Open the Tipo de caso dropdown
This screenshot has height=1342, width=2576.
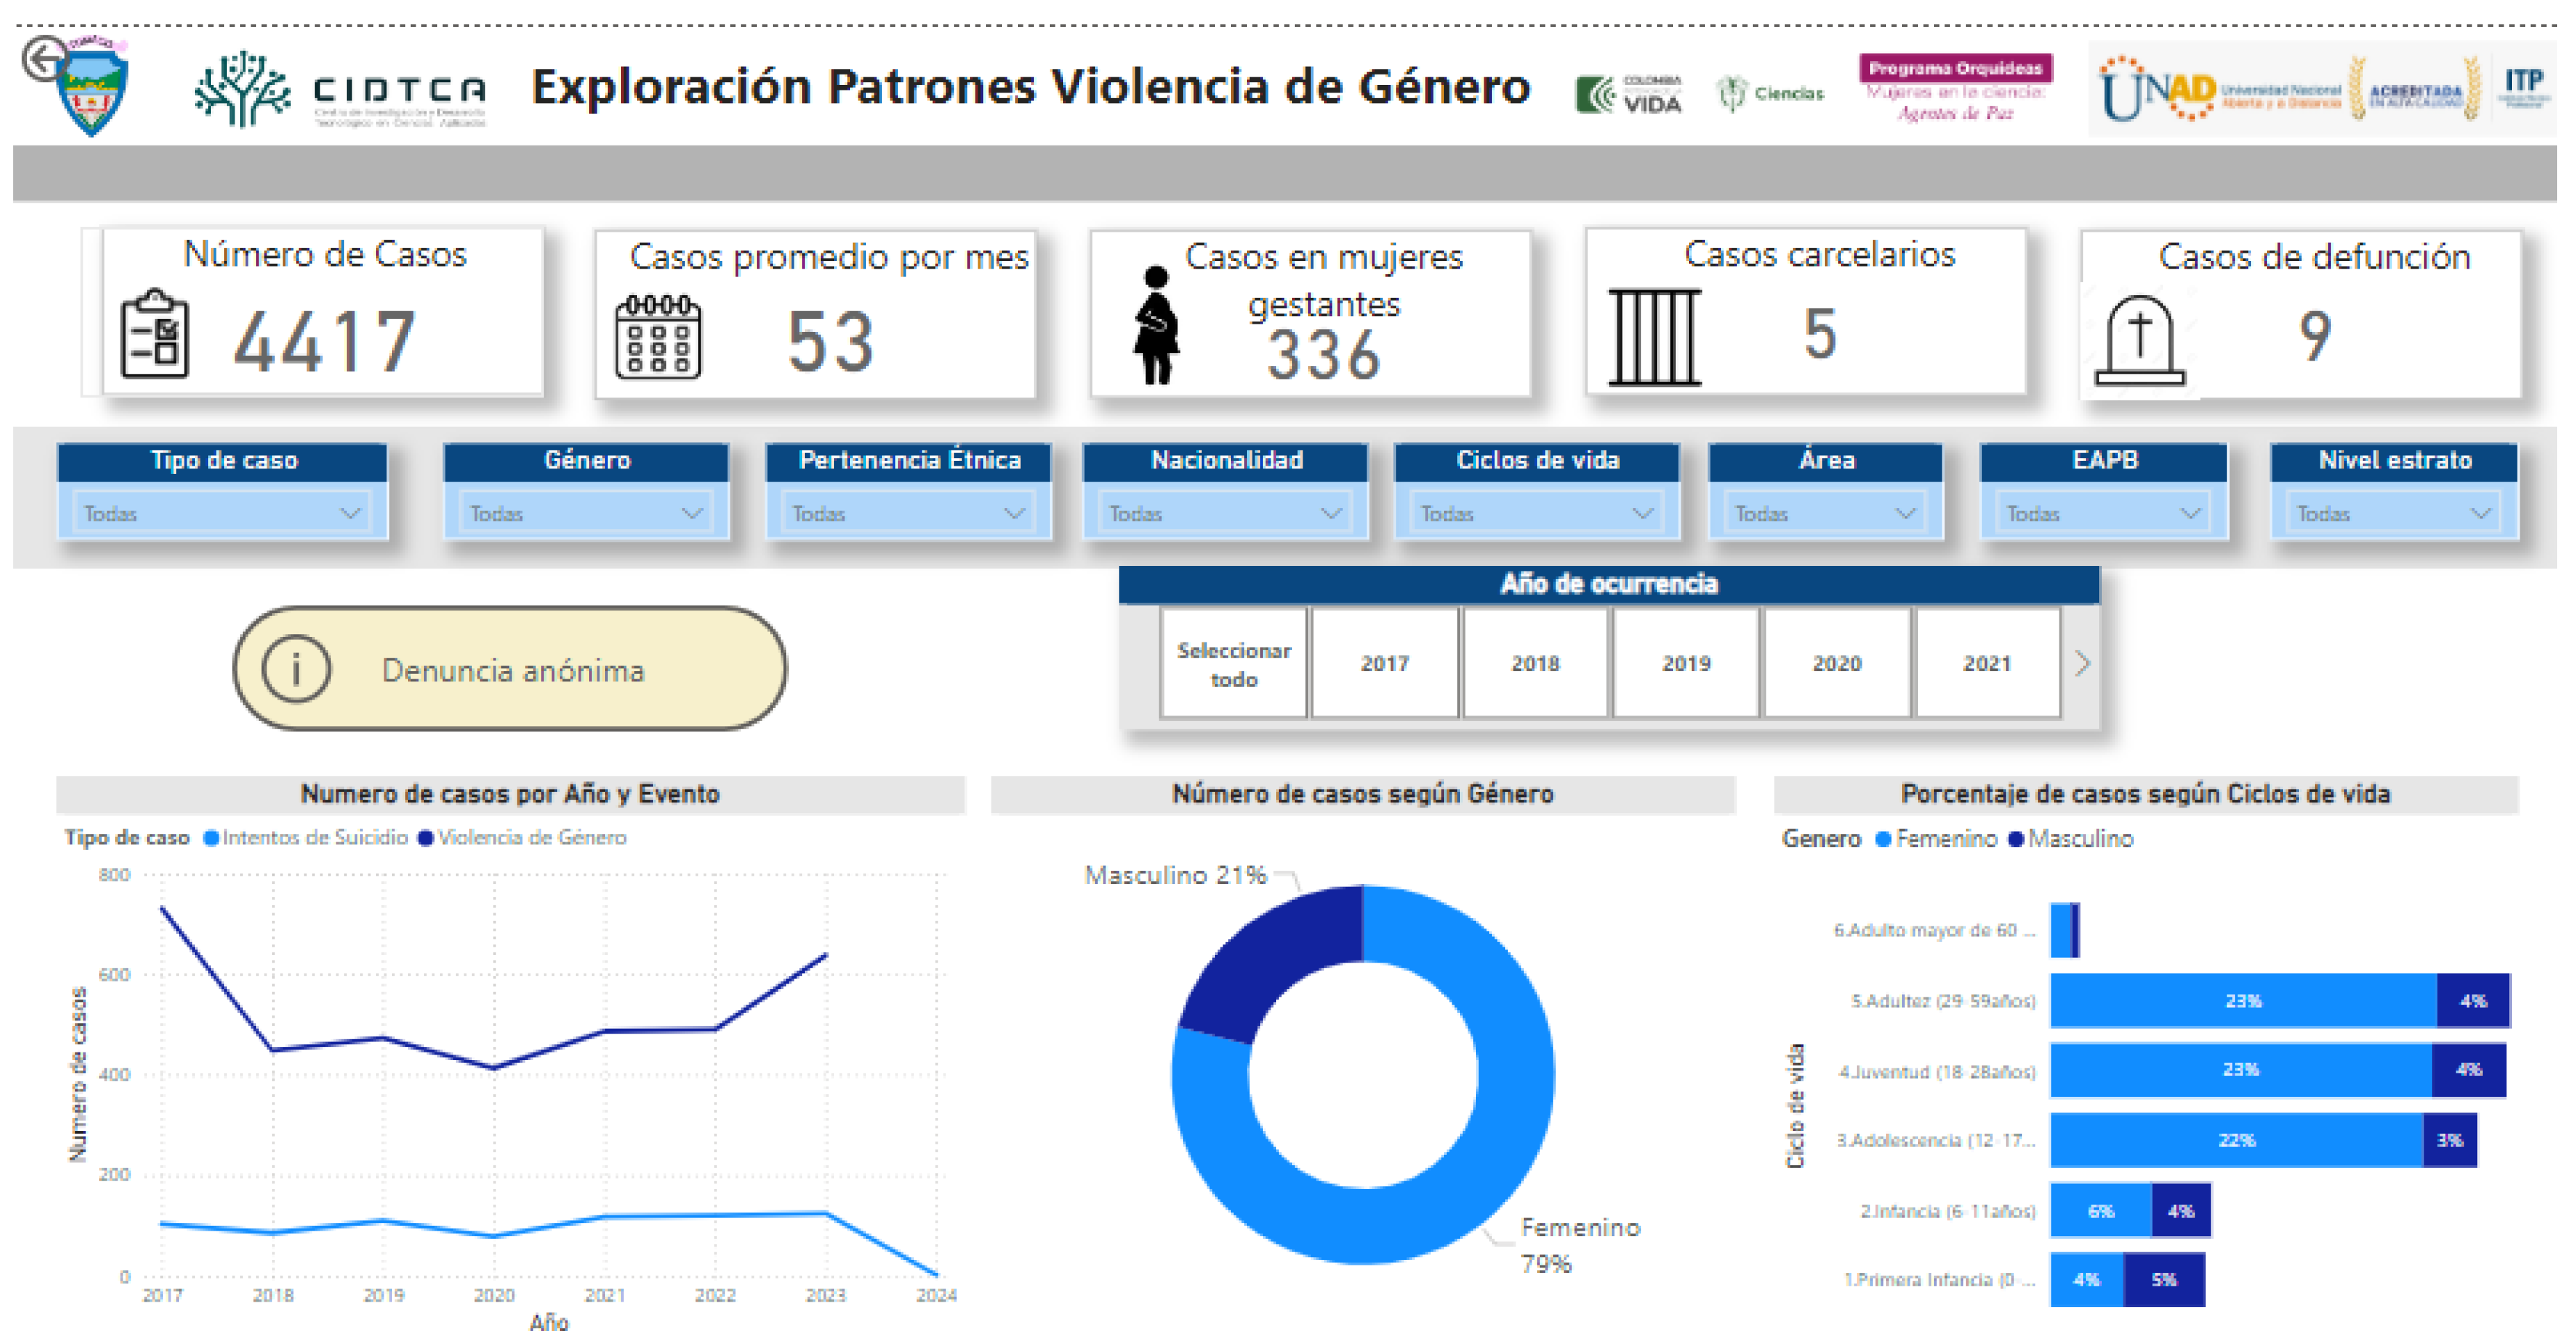point(222,513)
